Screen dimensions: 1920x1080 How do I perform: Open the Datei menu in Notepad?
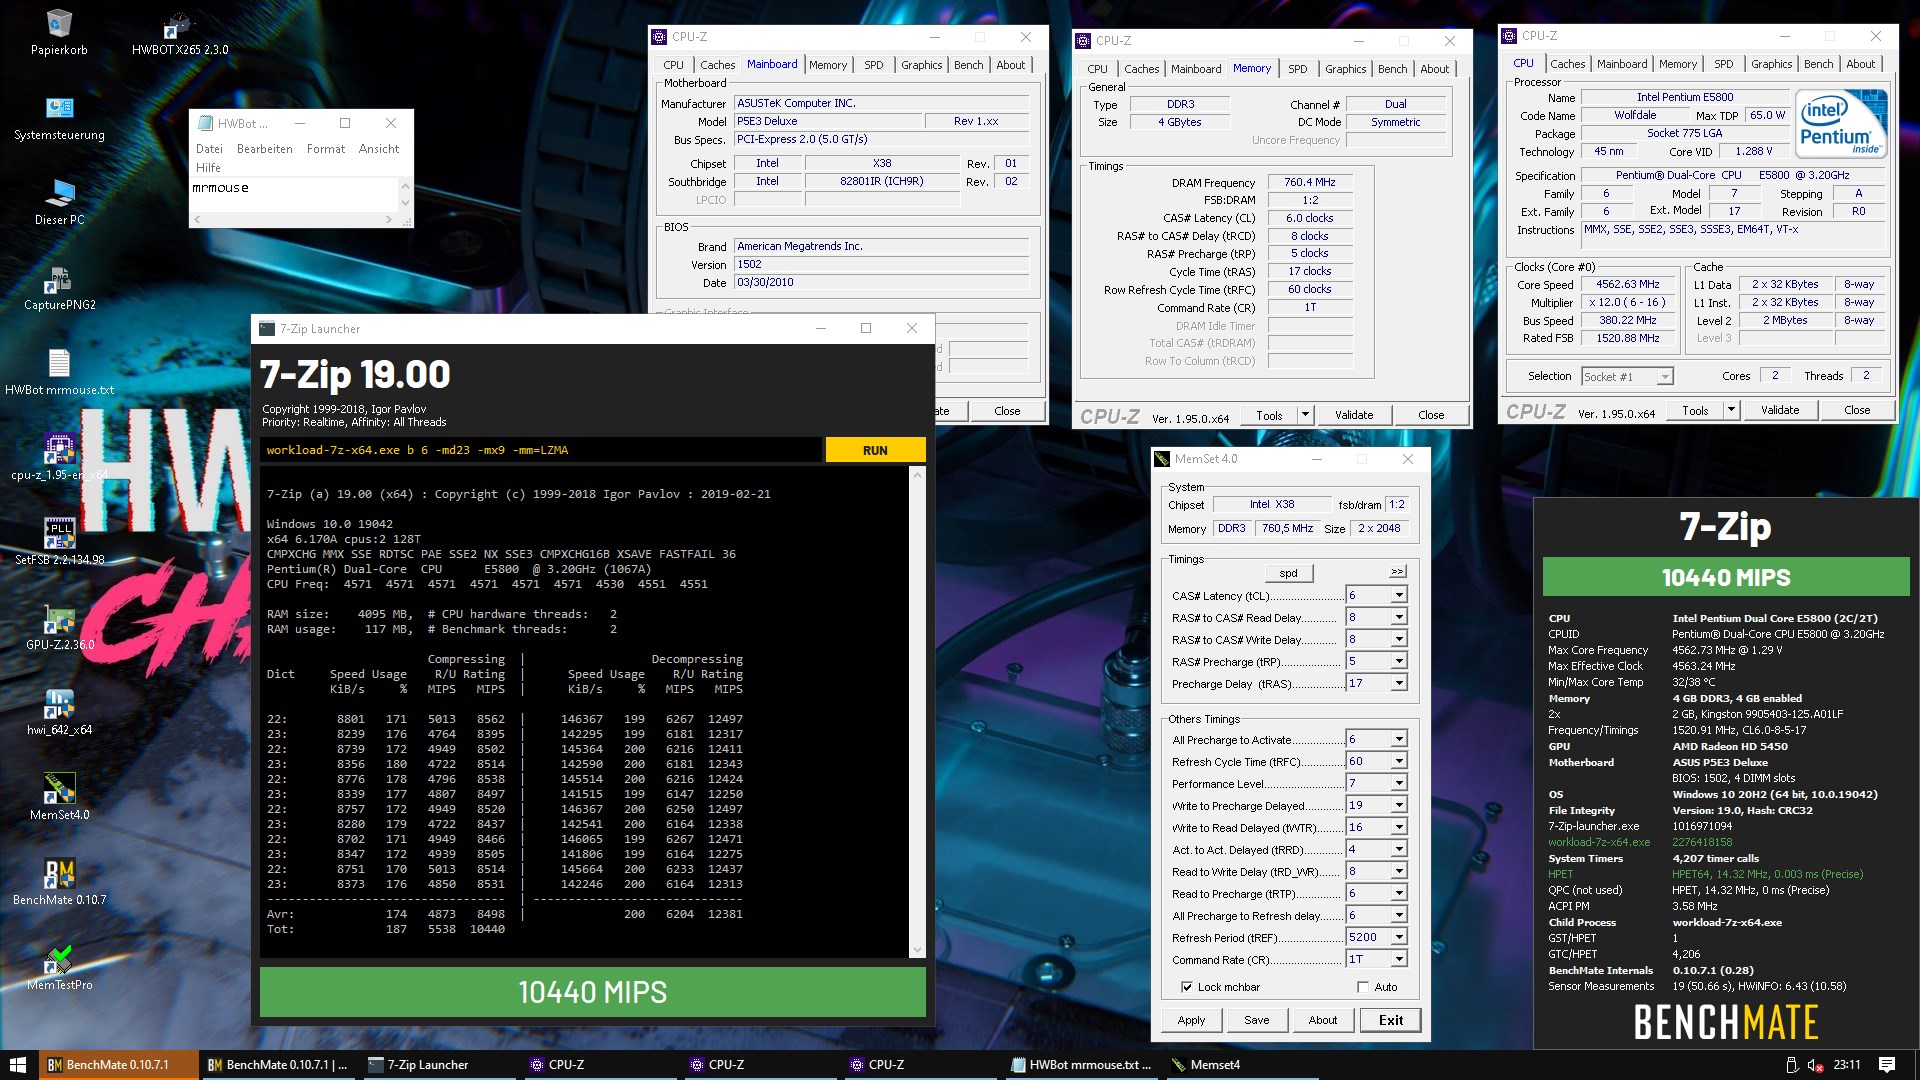click(209, 149)
